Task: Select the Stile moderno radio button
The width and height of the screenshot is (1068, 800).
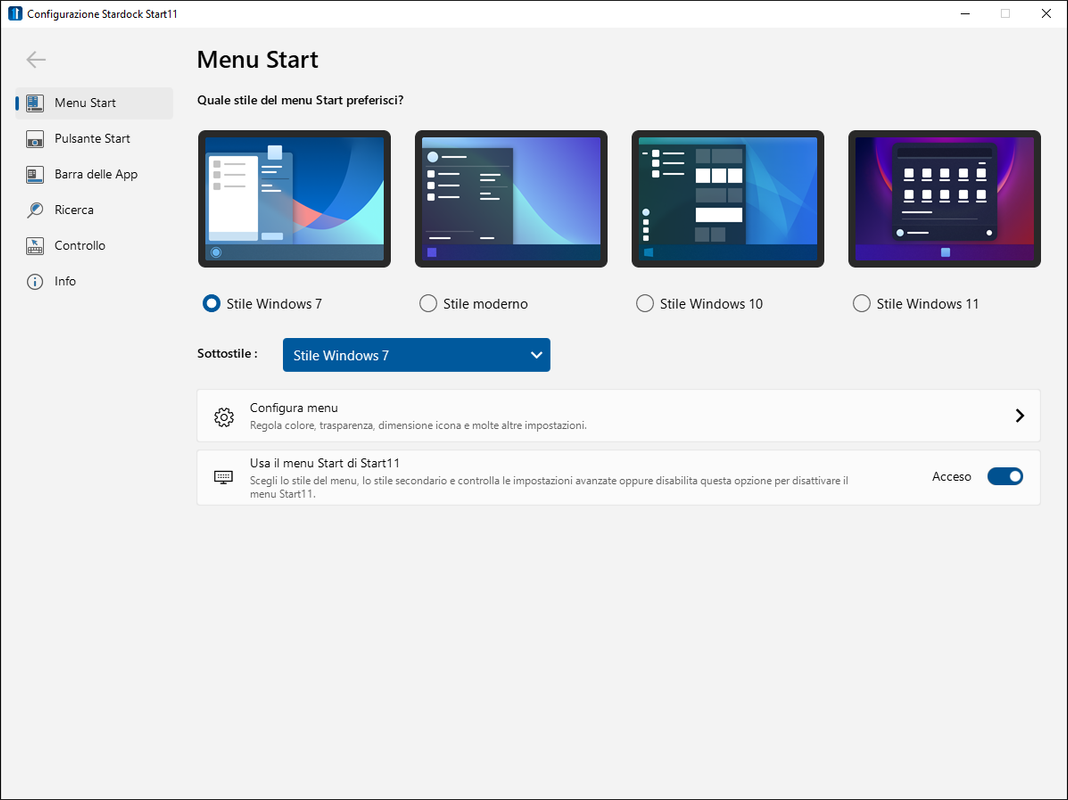Action: coord(428,304)
